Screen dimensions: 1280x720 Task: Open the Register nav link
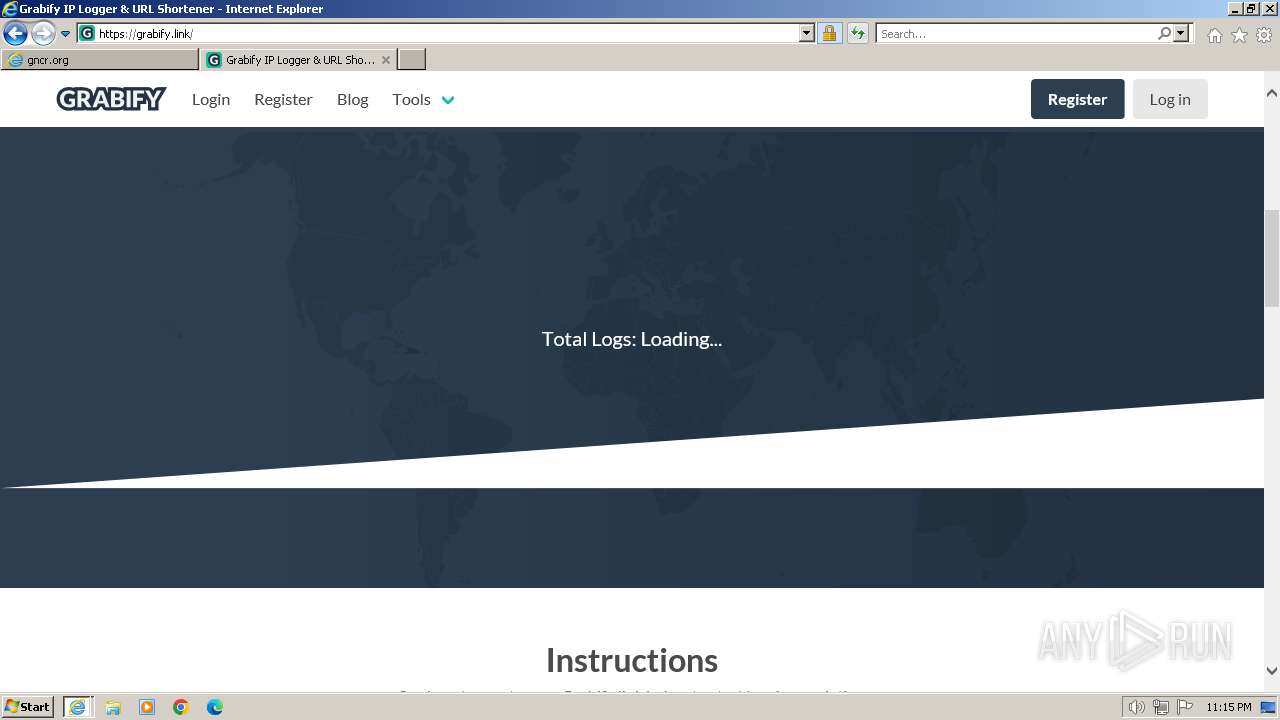tap(283, 99)
